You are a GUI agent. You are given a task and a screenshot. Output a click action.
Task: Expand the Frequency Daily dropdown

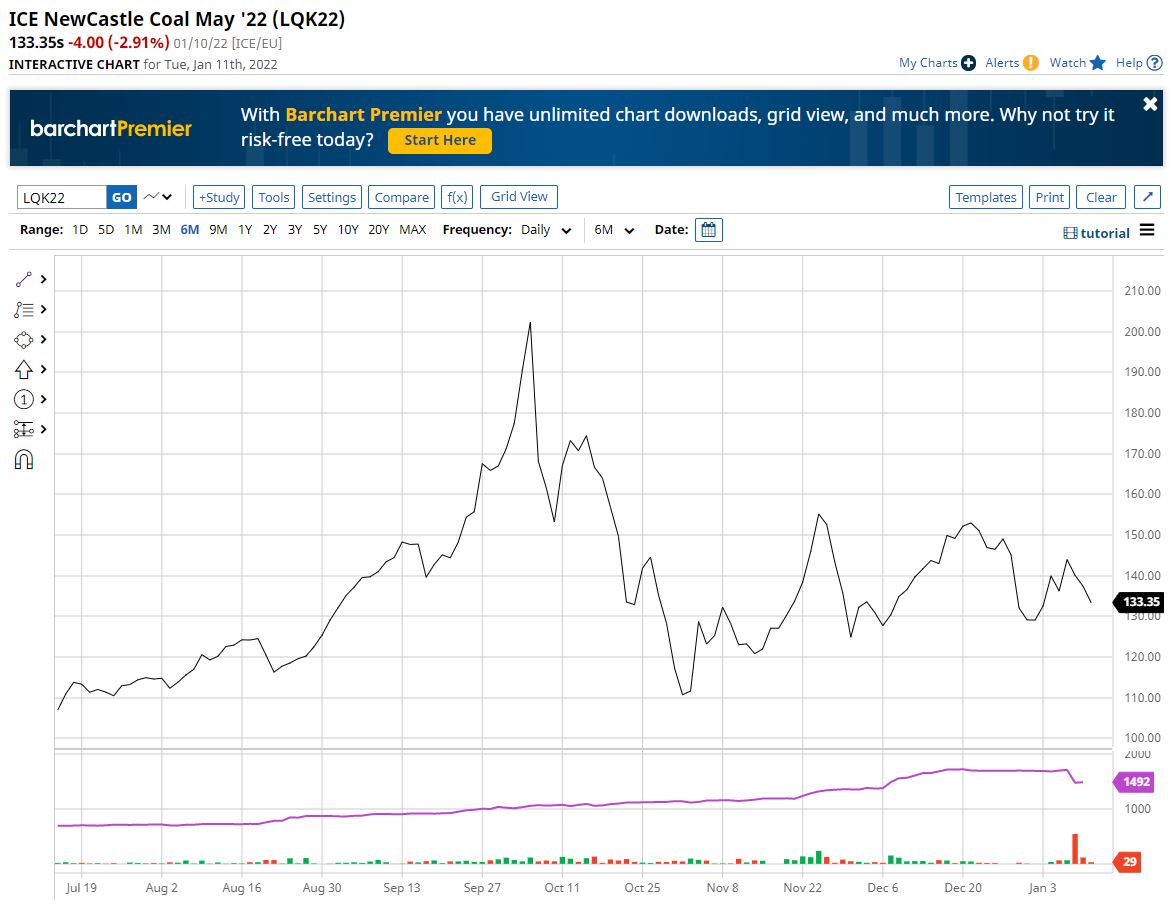pyautogui.click(x=547, y=230)
